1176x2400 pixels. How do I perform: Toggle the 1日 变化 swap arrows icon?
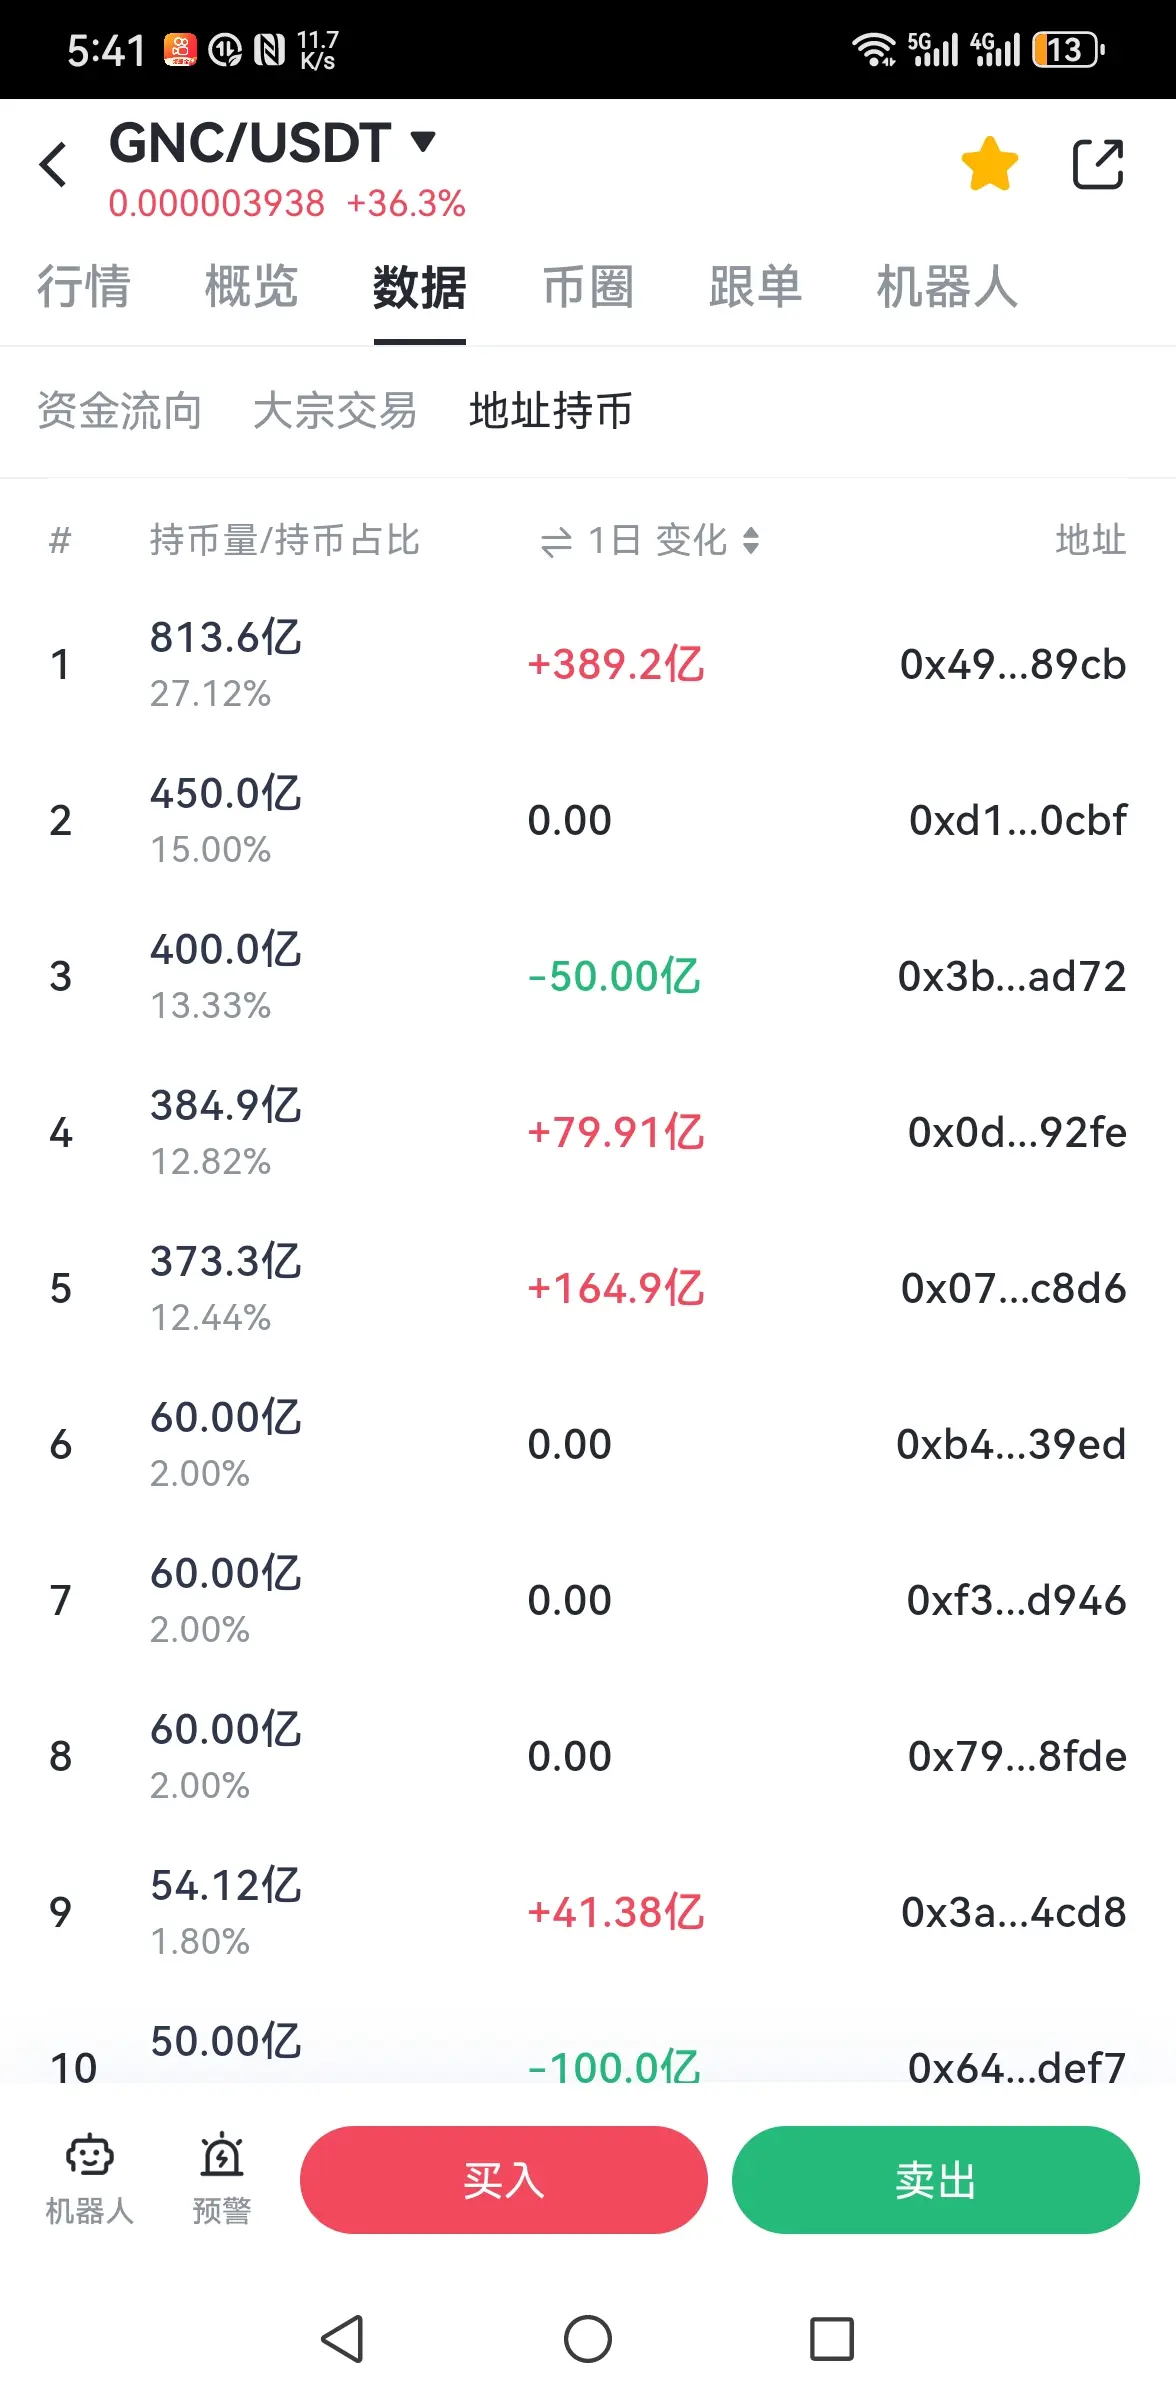[556, 542]
